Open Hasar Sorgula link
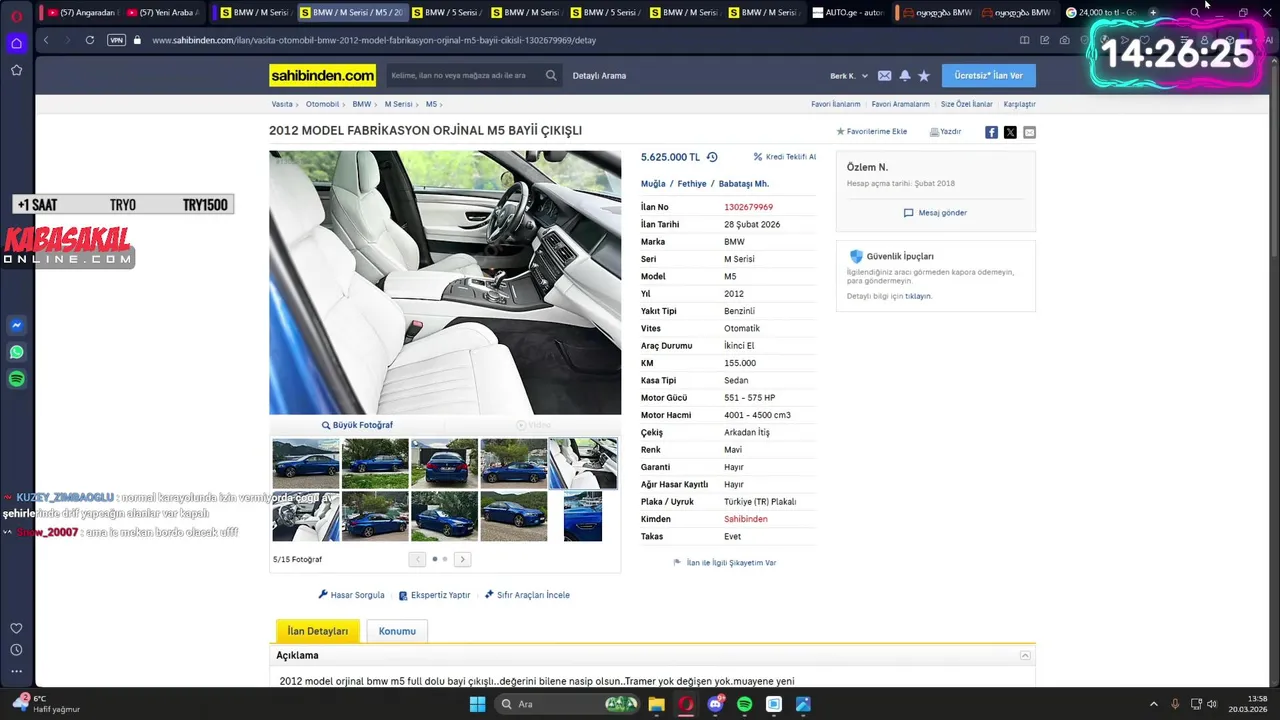This screenshot has height=720, width=1280. pos(351,595)
